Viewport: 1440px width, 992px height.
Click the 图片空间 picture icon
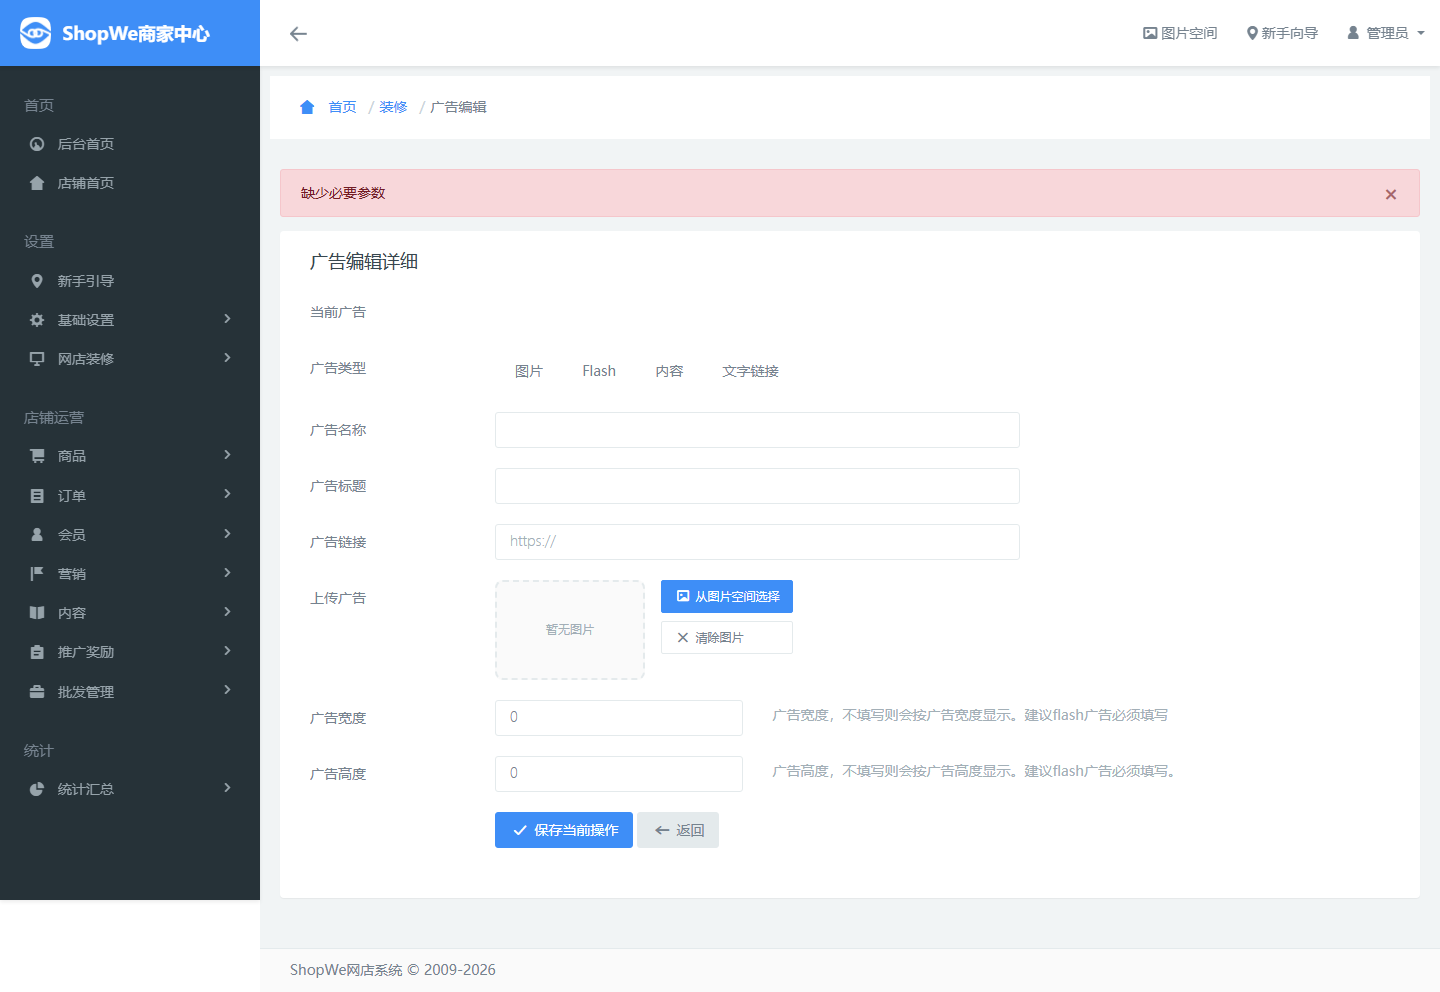pyautogui.click(x=1150, y=33)
